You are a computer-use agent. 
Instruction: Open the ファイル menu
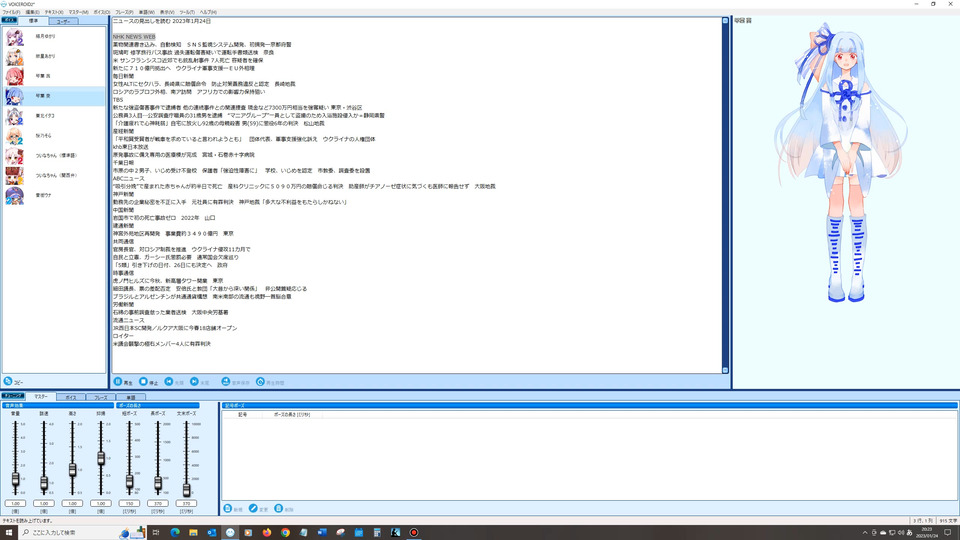tap(11, 12)
